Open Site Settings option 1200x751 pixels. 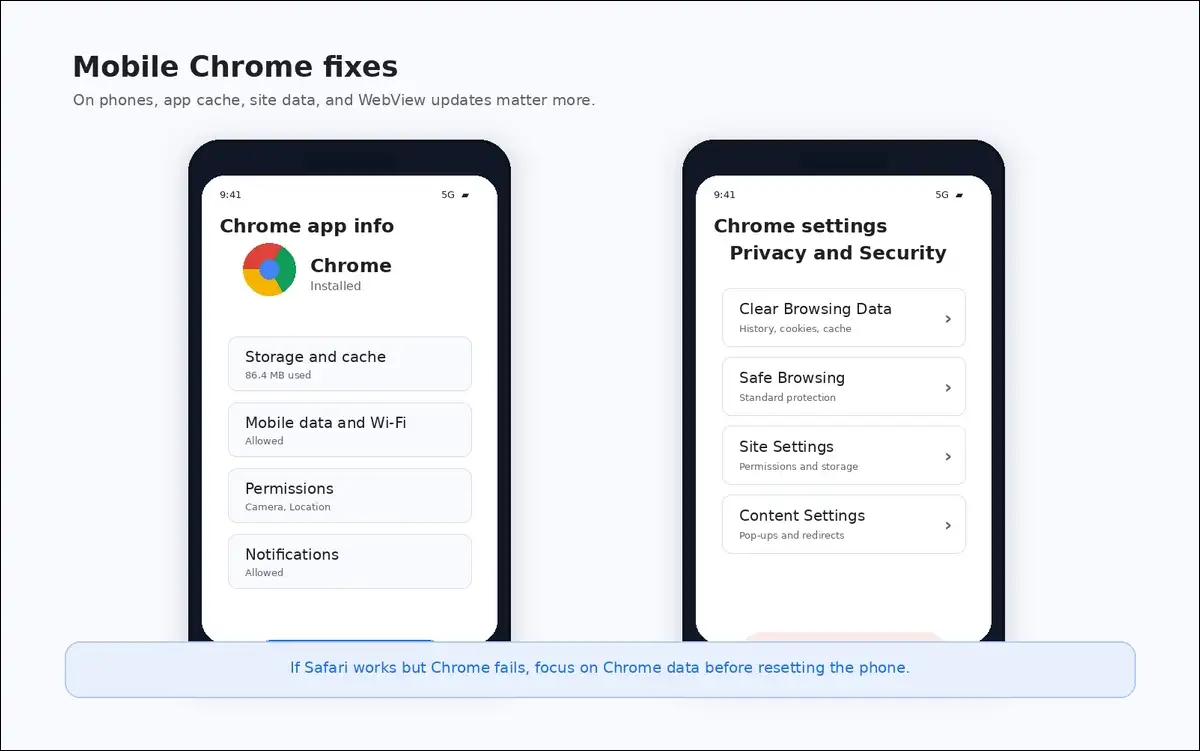[844, 456]
